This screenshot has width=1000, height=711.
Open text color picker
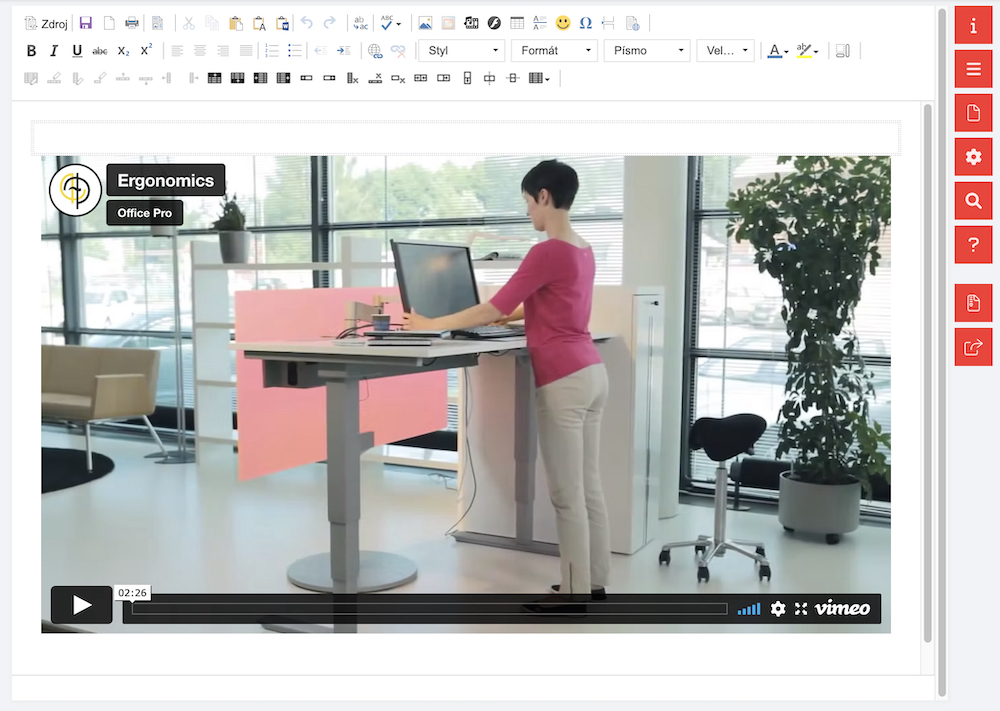tap(777, 51)
